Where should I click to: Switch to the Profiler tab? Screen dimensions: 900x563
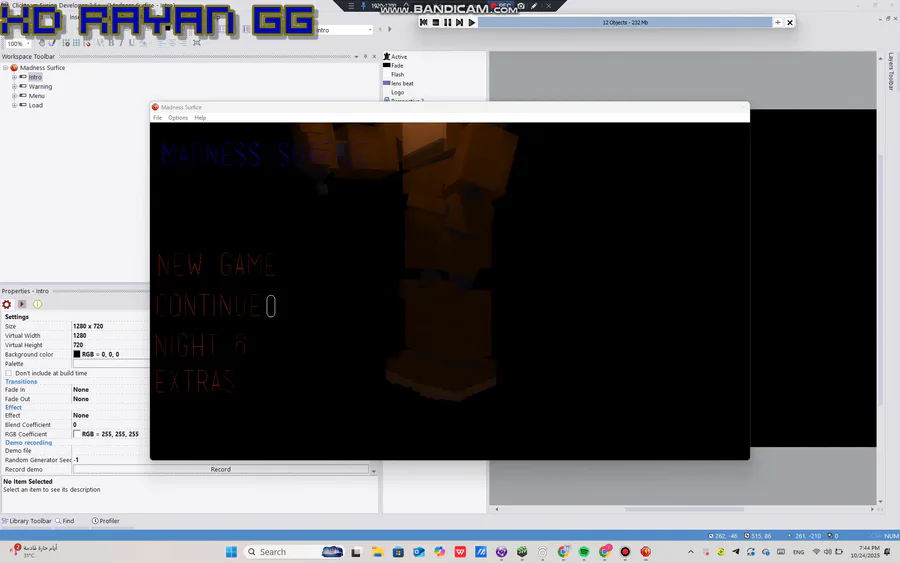(106, 521)
